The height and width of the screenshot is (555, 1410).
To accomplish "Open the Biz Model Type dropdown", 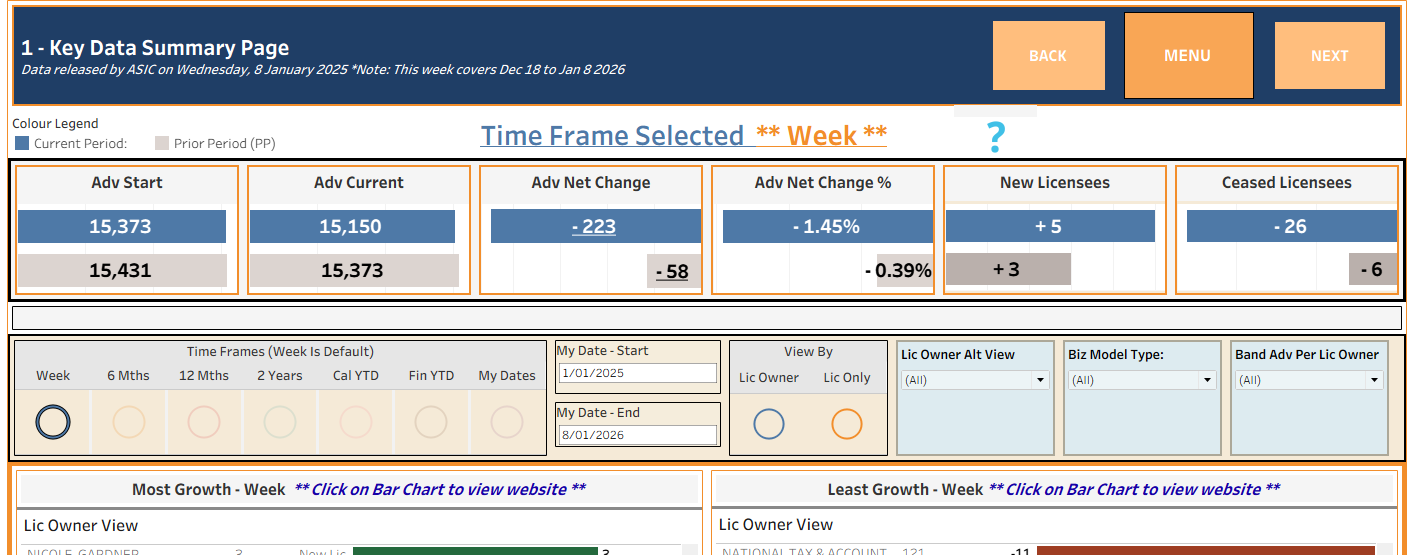I will point(1142,380).
